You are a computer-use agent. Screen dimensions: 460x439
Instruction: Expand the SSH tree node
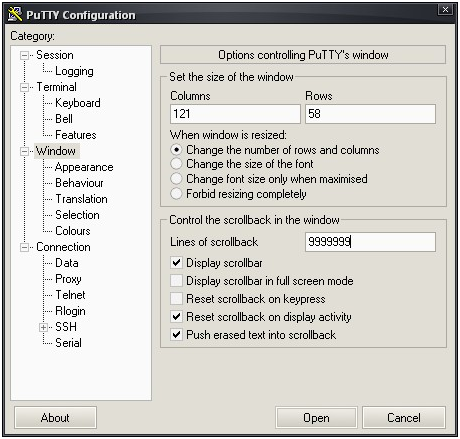pyautogui.click(x=43, y=327)
